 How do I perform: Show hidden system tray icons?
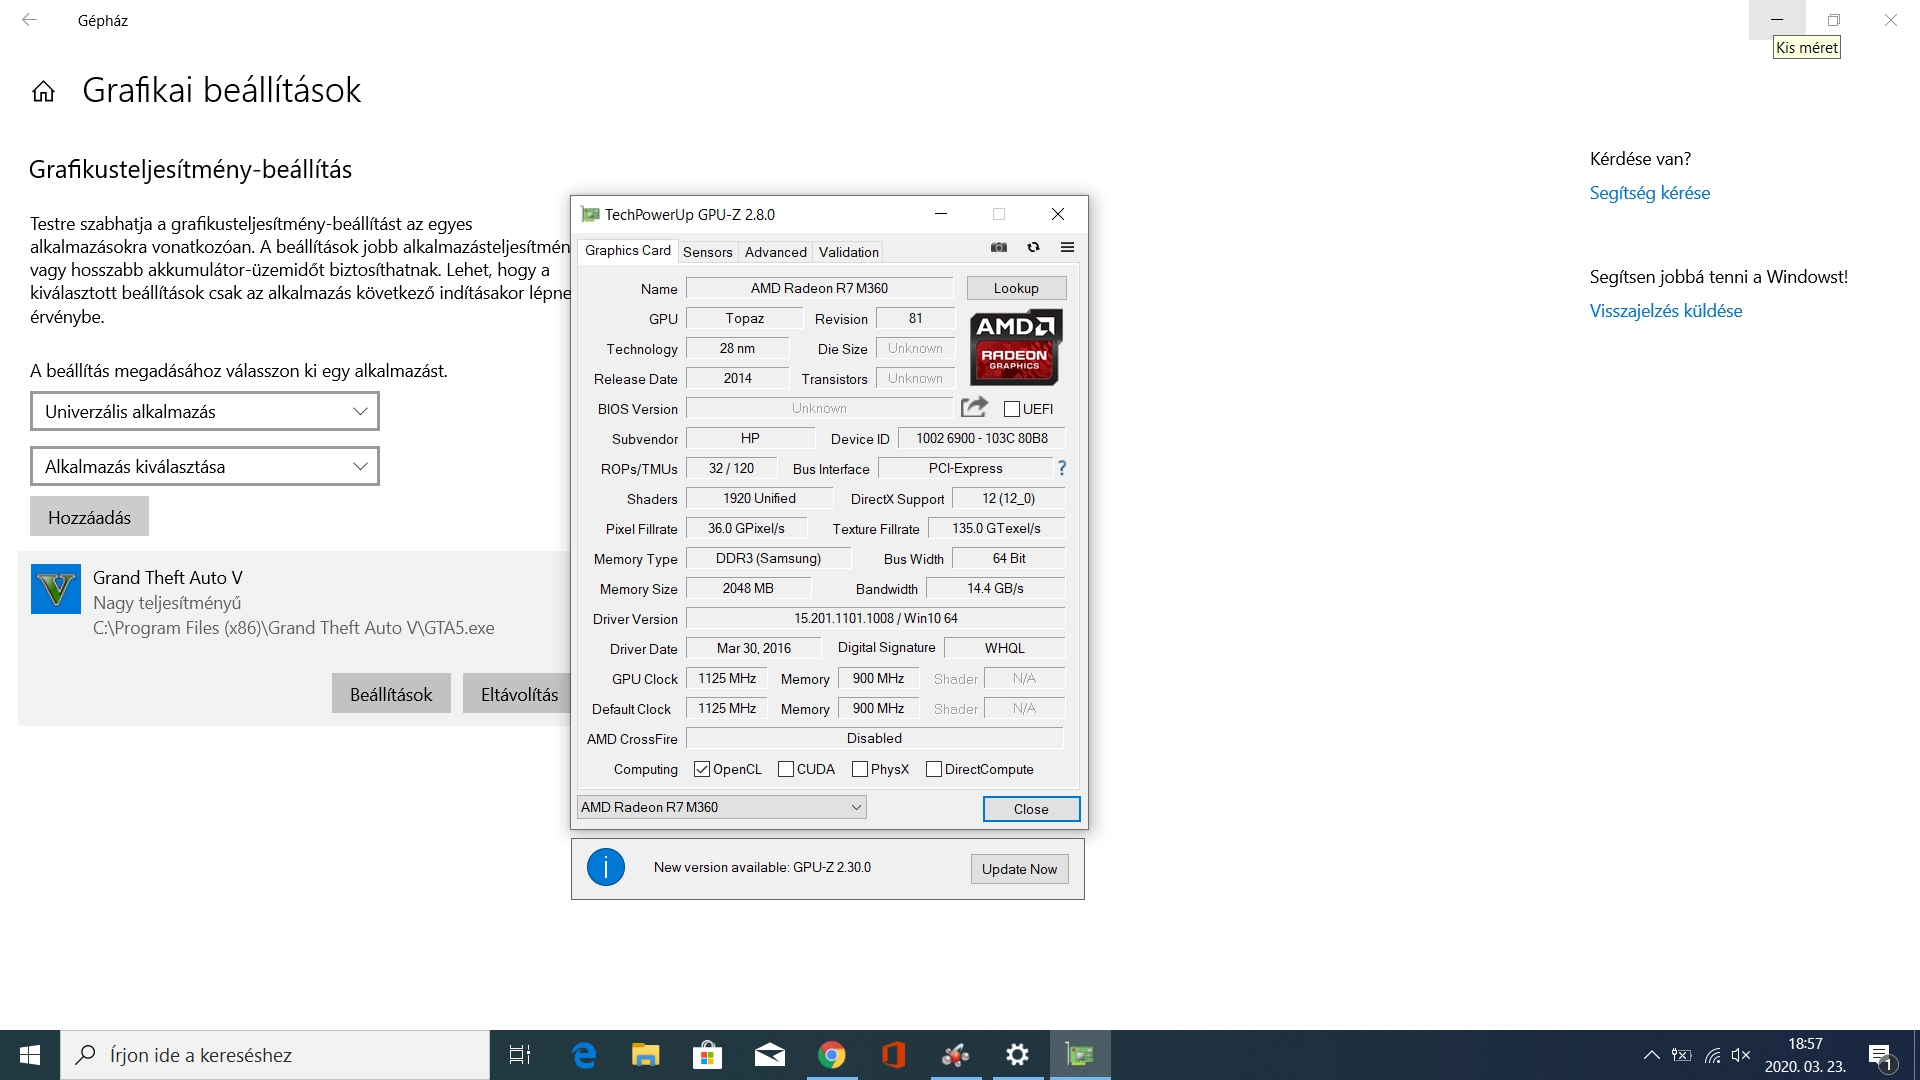(x=1652, y=1055)
